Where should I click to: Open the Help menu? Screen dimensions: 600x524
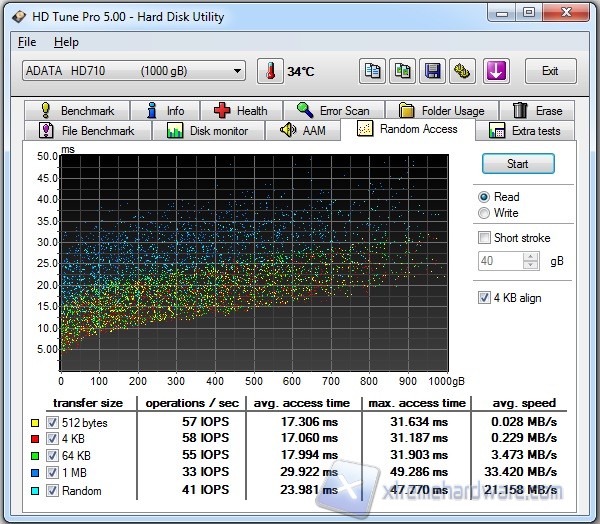(x=66, y=43)
